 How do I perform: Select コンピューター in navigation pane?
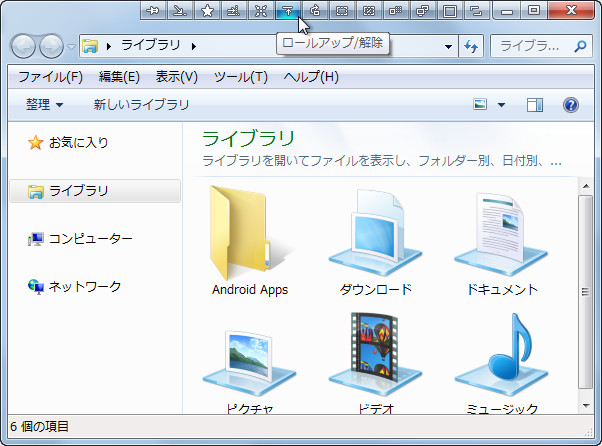80,239
